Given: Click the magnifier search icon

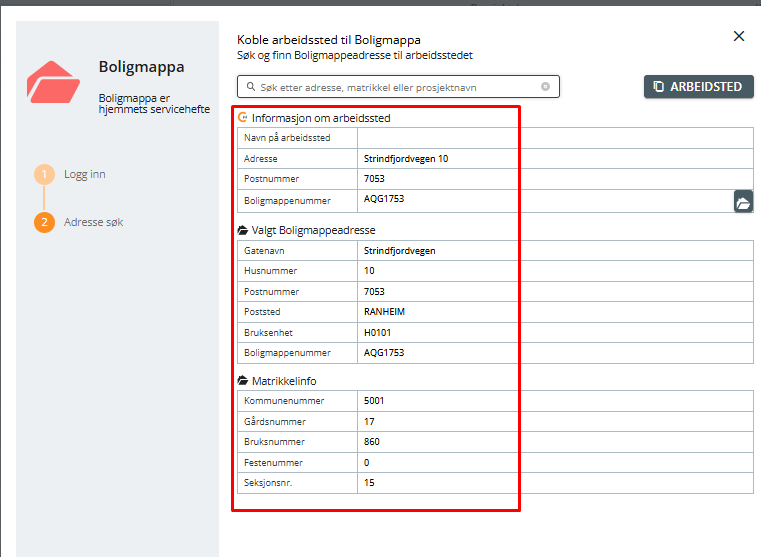Looking at the screenshot, I should tap(250, 86).
